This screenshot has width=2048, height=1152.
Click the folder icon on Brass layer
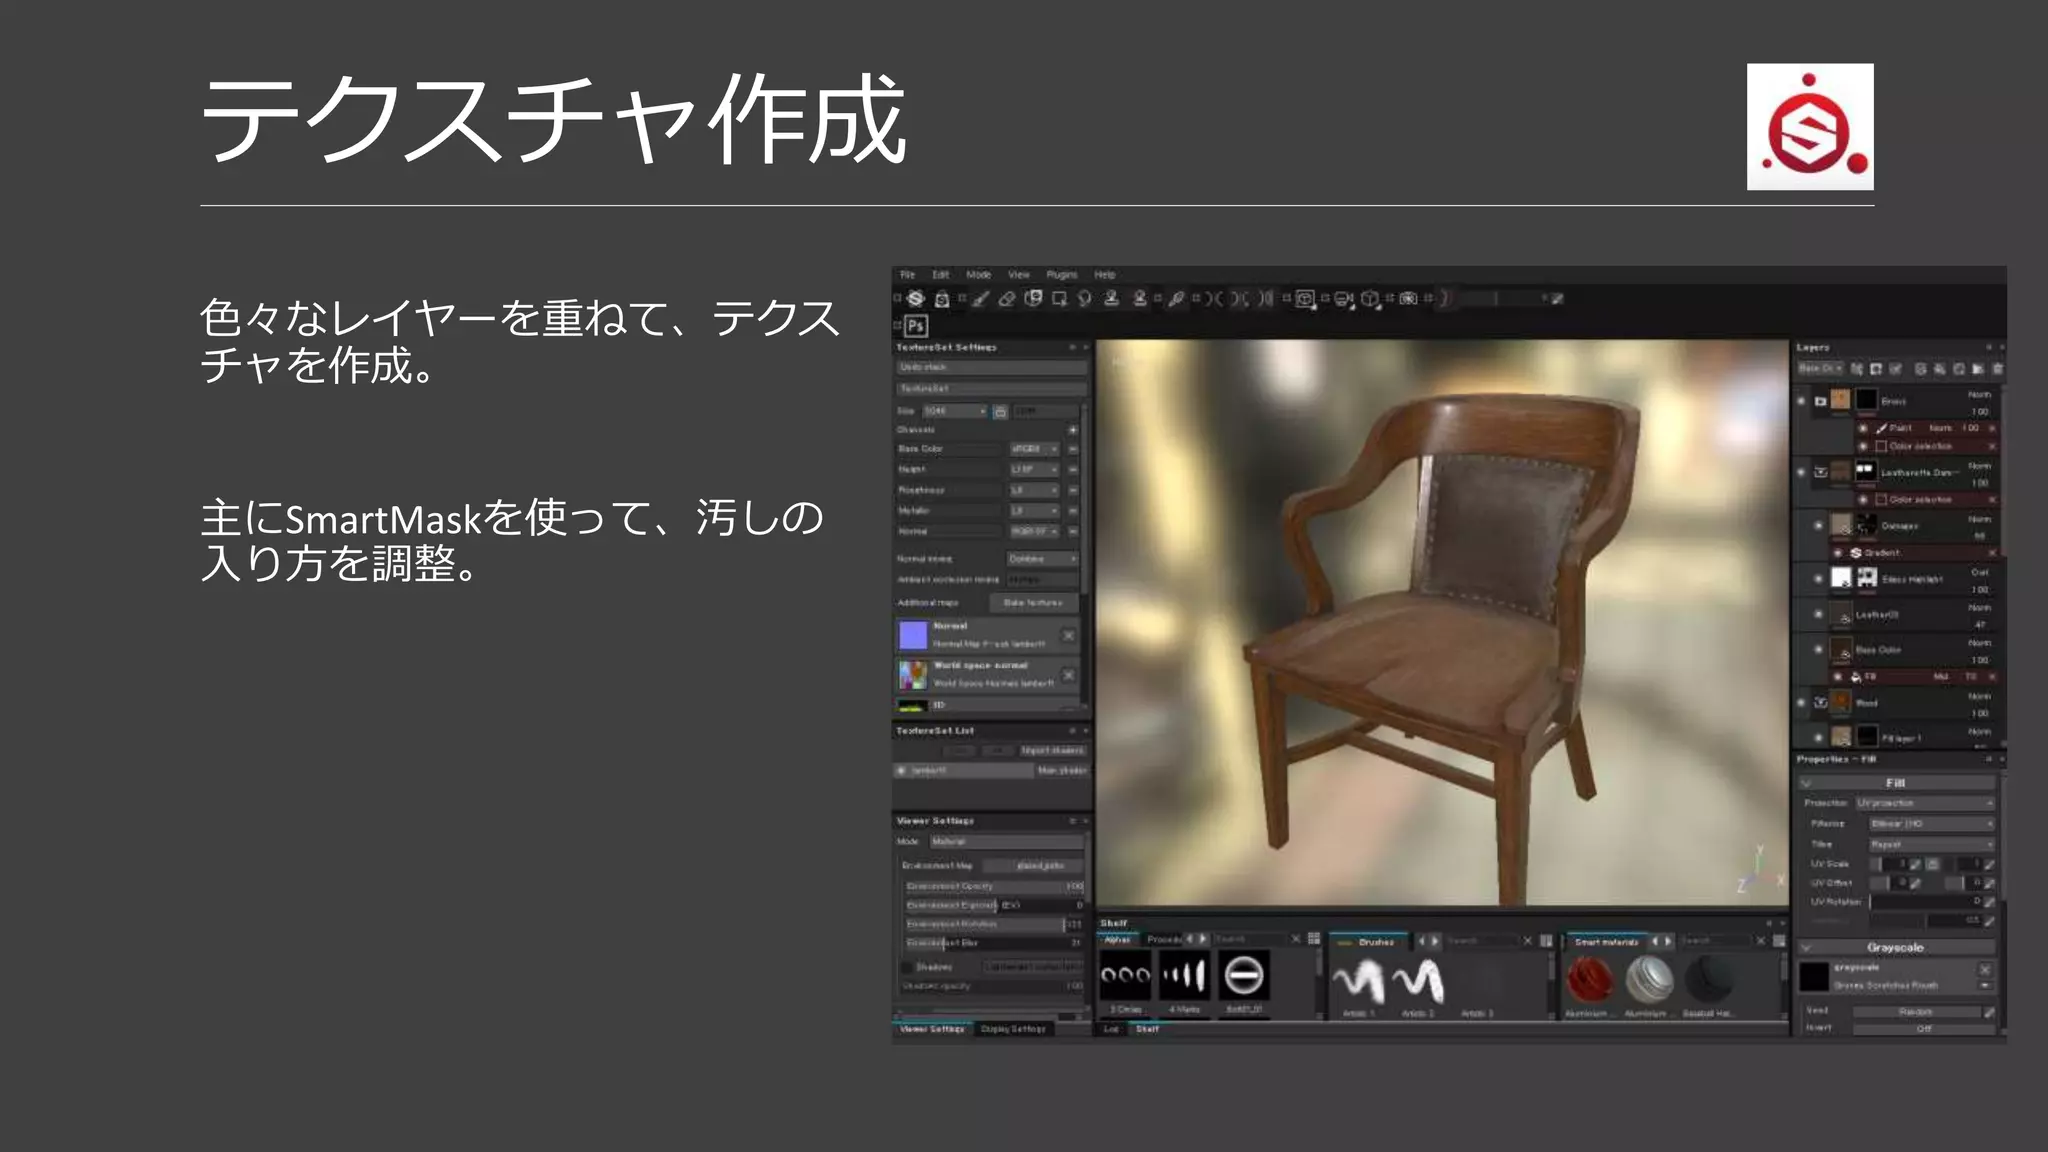click(x=1820, y=401)
